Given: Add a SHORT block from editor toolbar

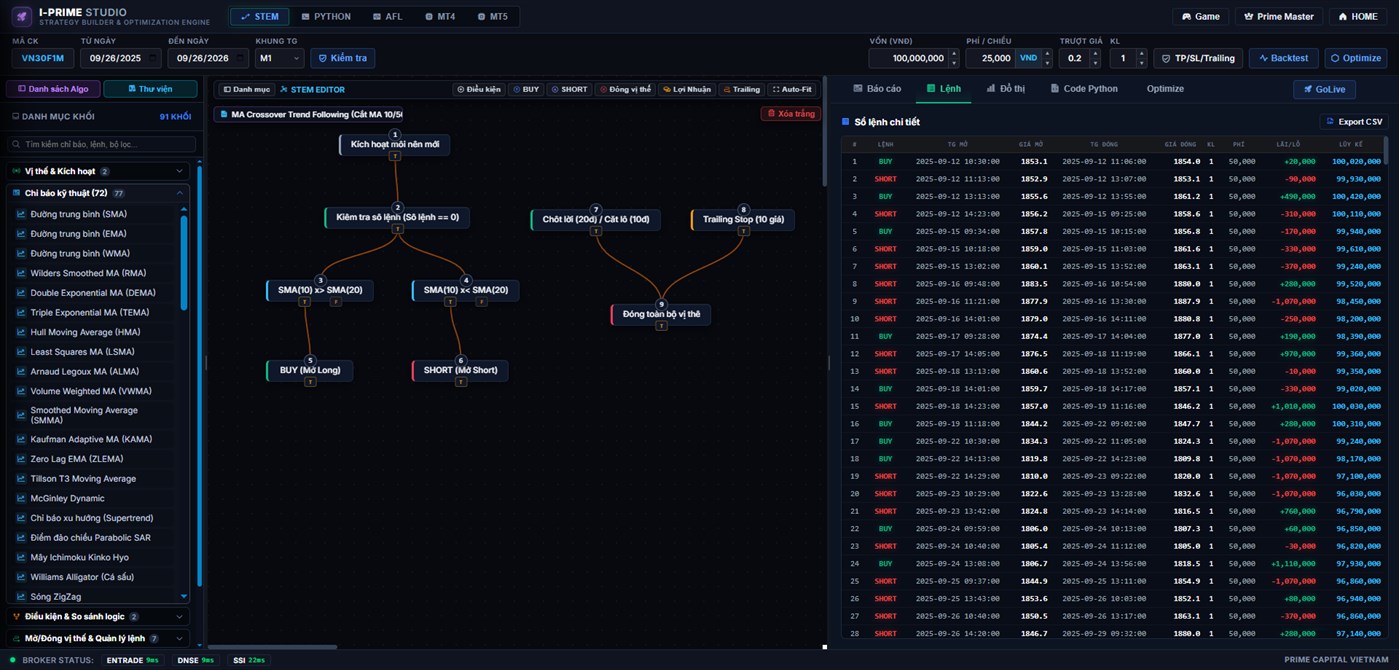Looking at the screenshot, I should click(570, 90).
